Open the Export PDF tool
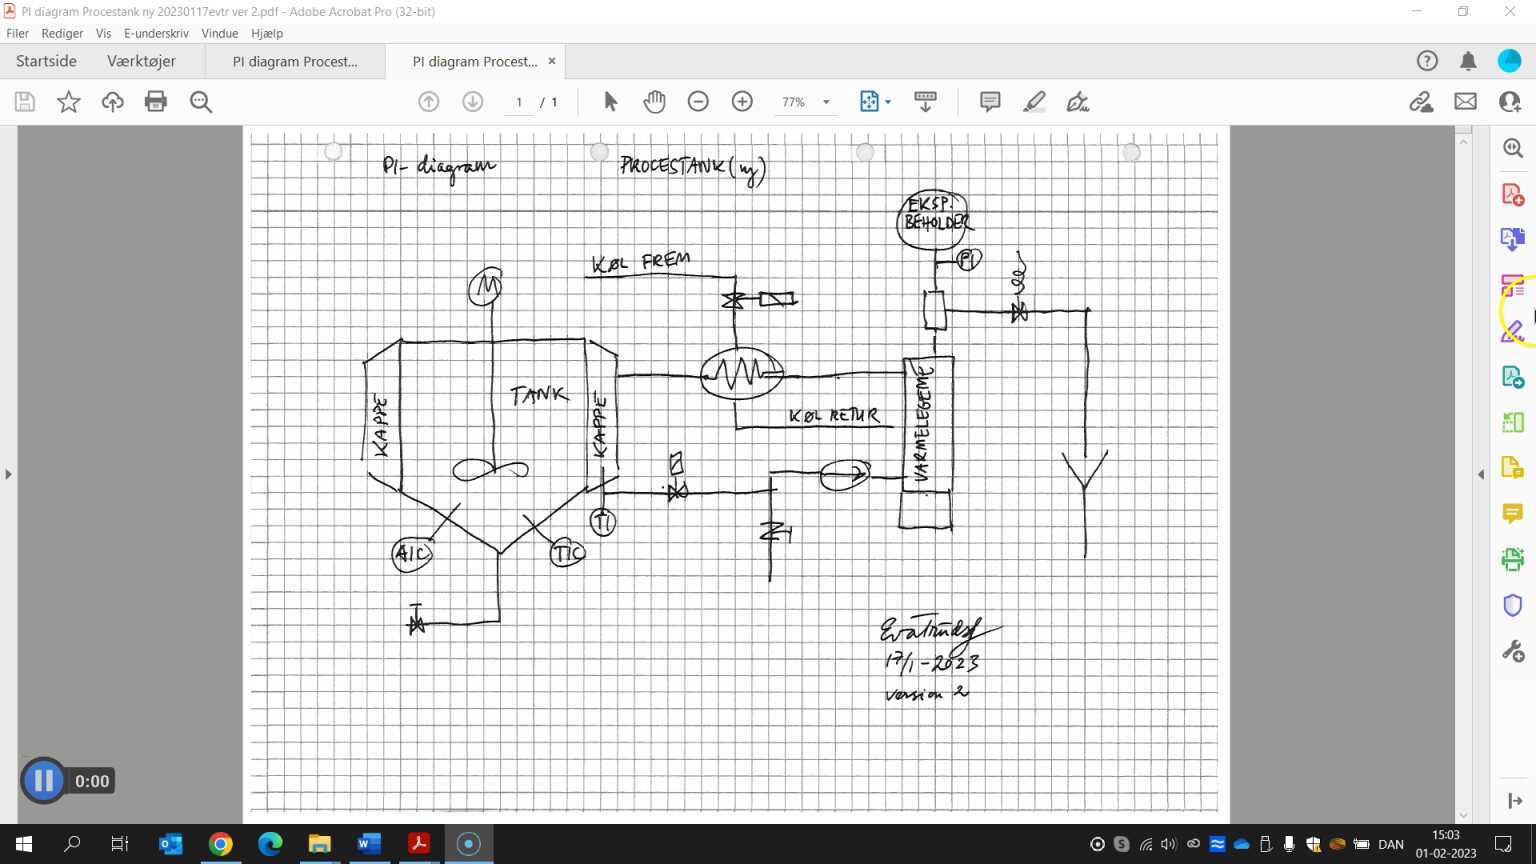This screenshot has height=864, width=1536. (x=1512, y=377)
